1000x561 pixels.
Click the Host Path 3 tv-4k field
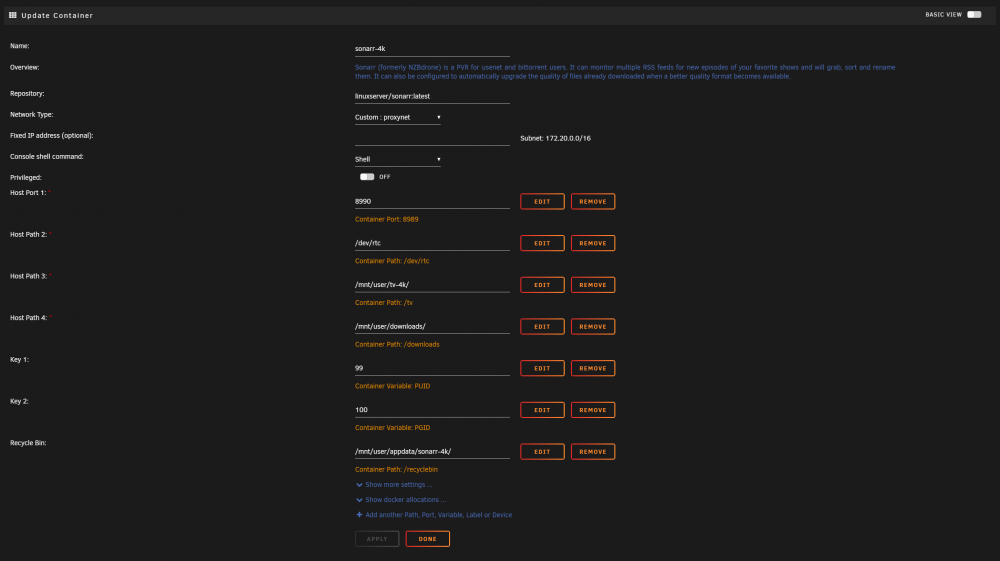tap(432, 285)
